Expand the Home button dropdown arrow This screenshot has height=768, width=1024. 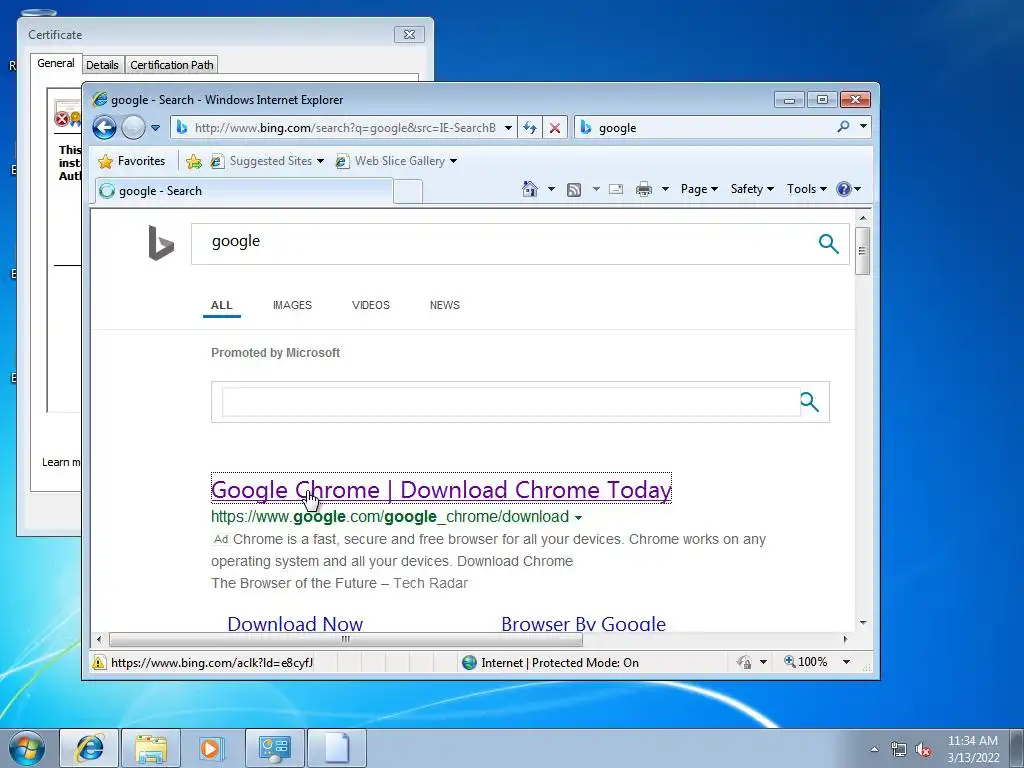[x=551, y=189]
